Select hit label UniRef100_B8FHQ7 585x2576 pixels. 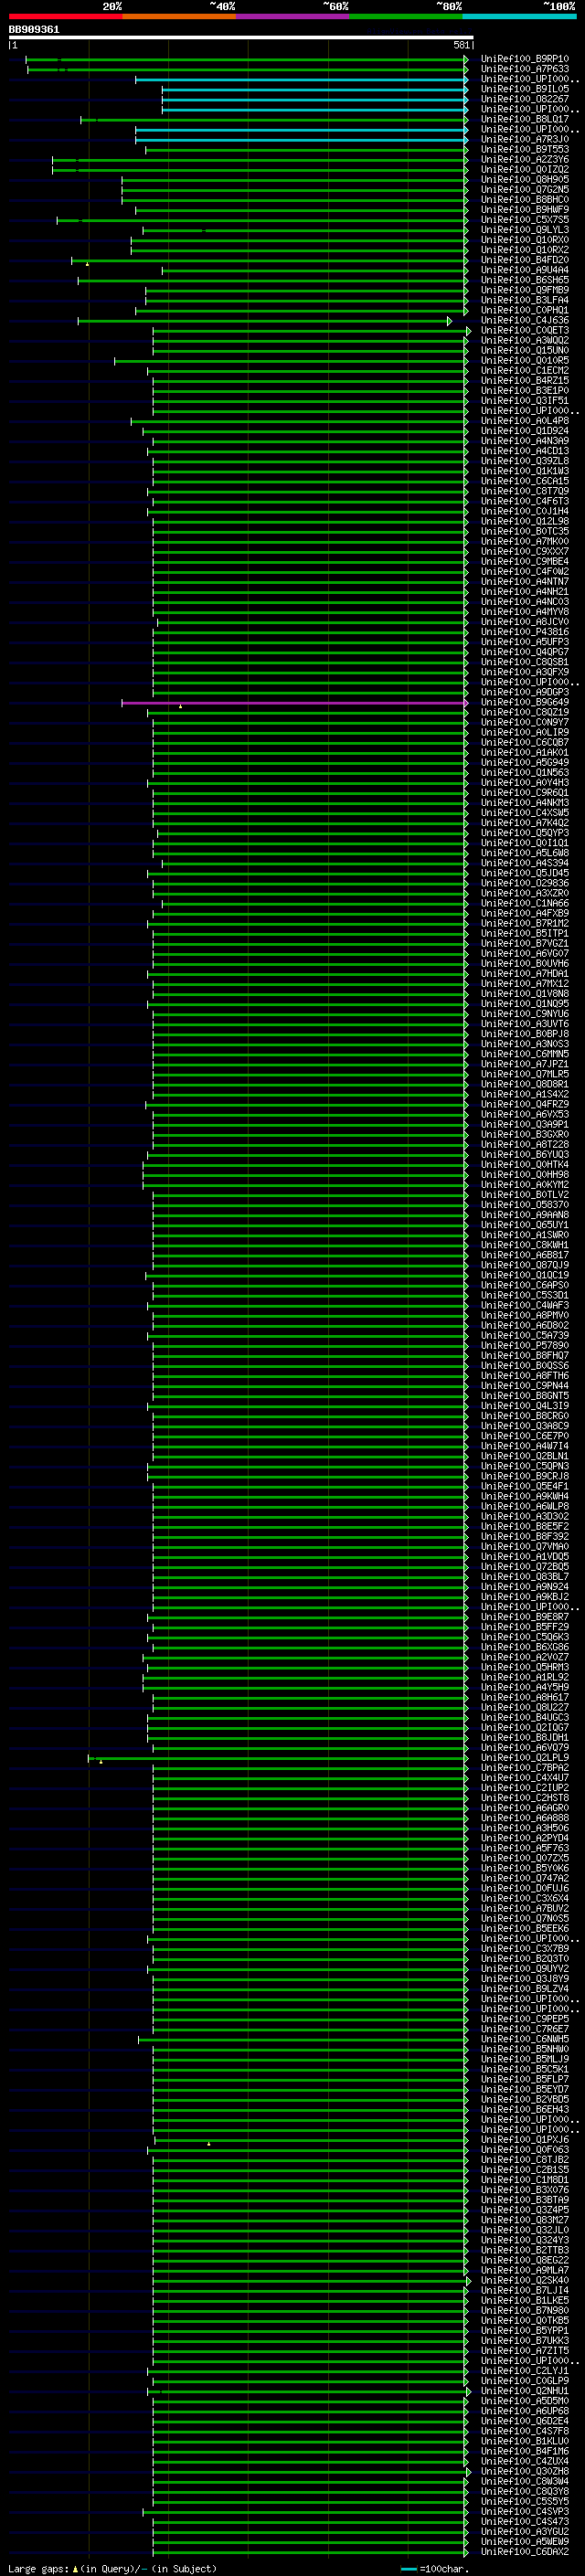(x=524, y=1356)
